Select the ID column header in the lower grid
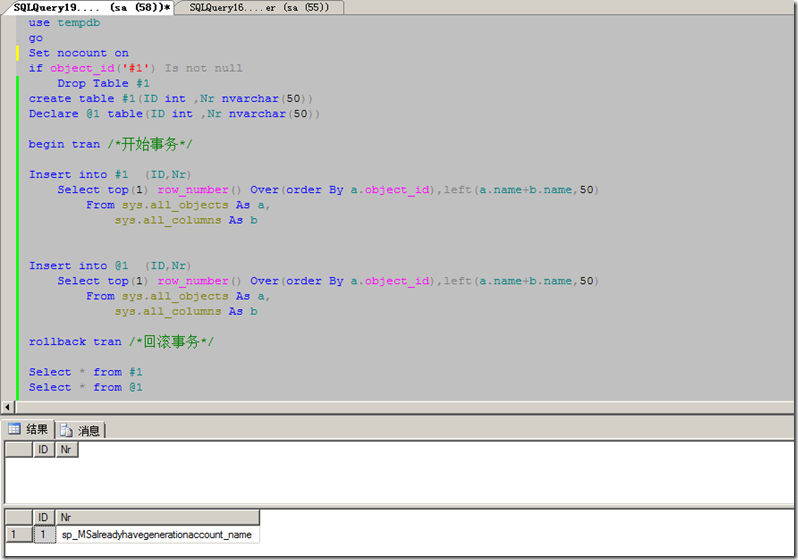798x560 pixels. 44,517
